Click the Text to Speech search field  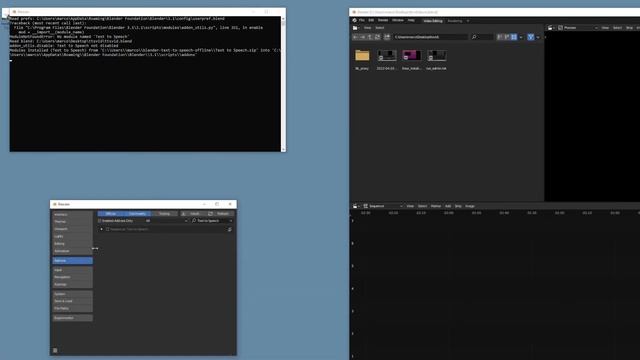point(212,221)
